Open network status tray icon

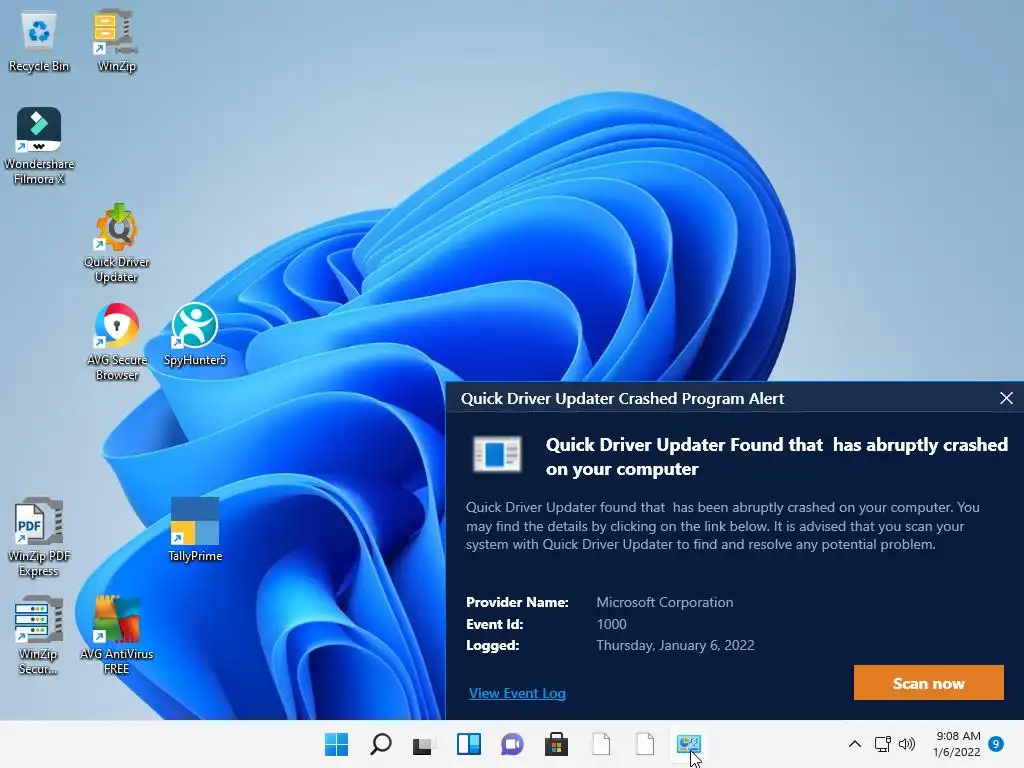(882, 744)
